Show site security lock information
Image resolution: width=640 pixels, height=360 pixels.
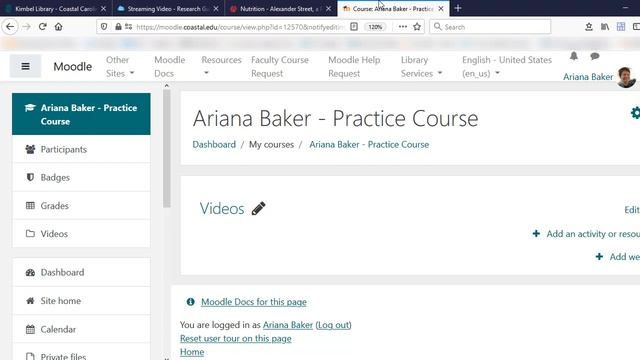(118, 27)
